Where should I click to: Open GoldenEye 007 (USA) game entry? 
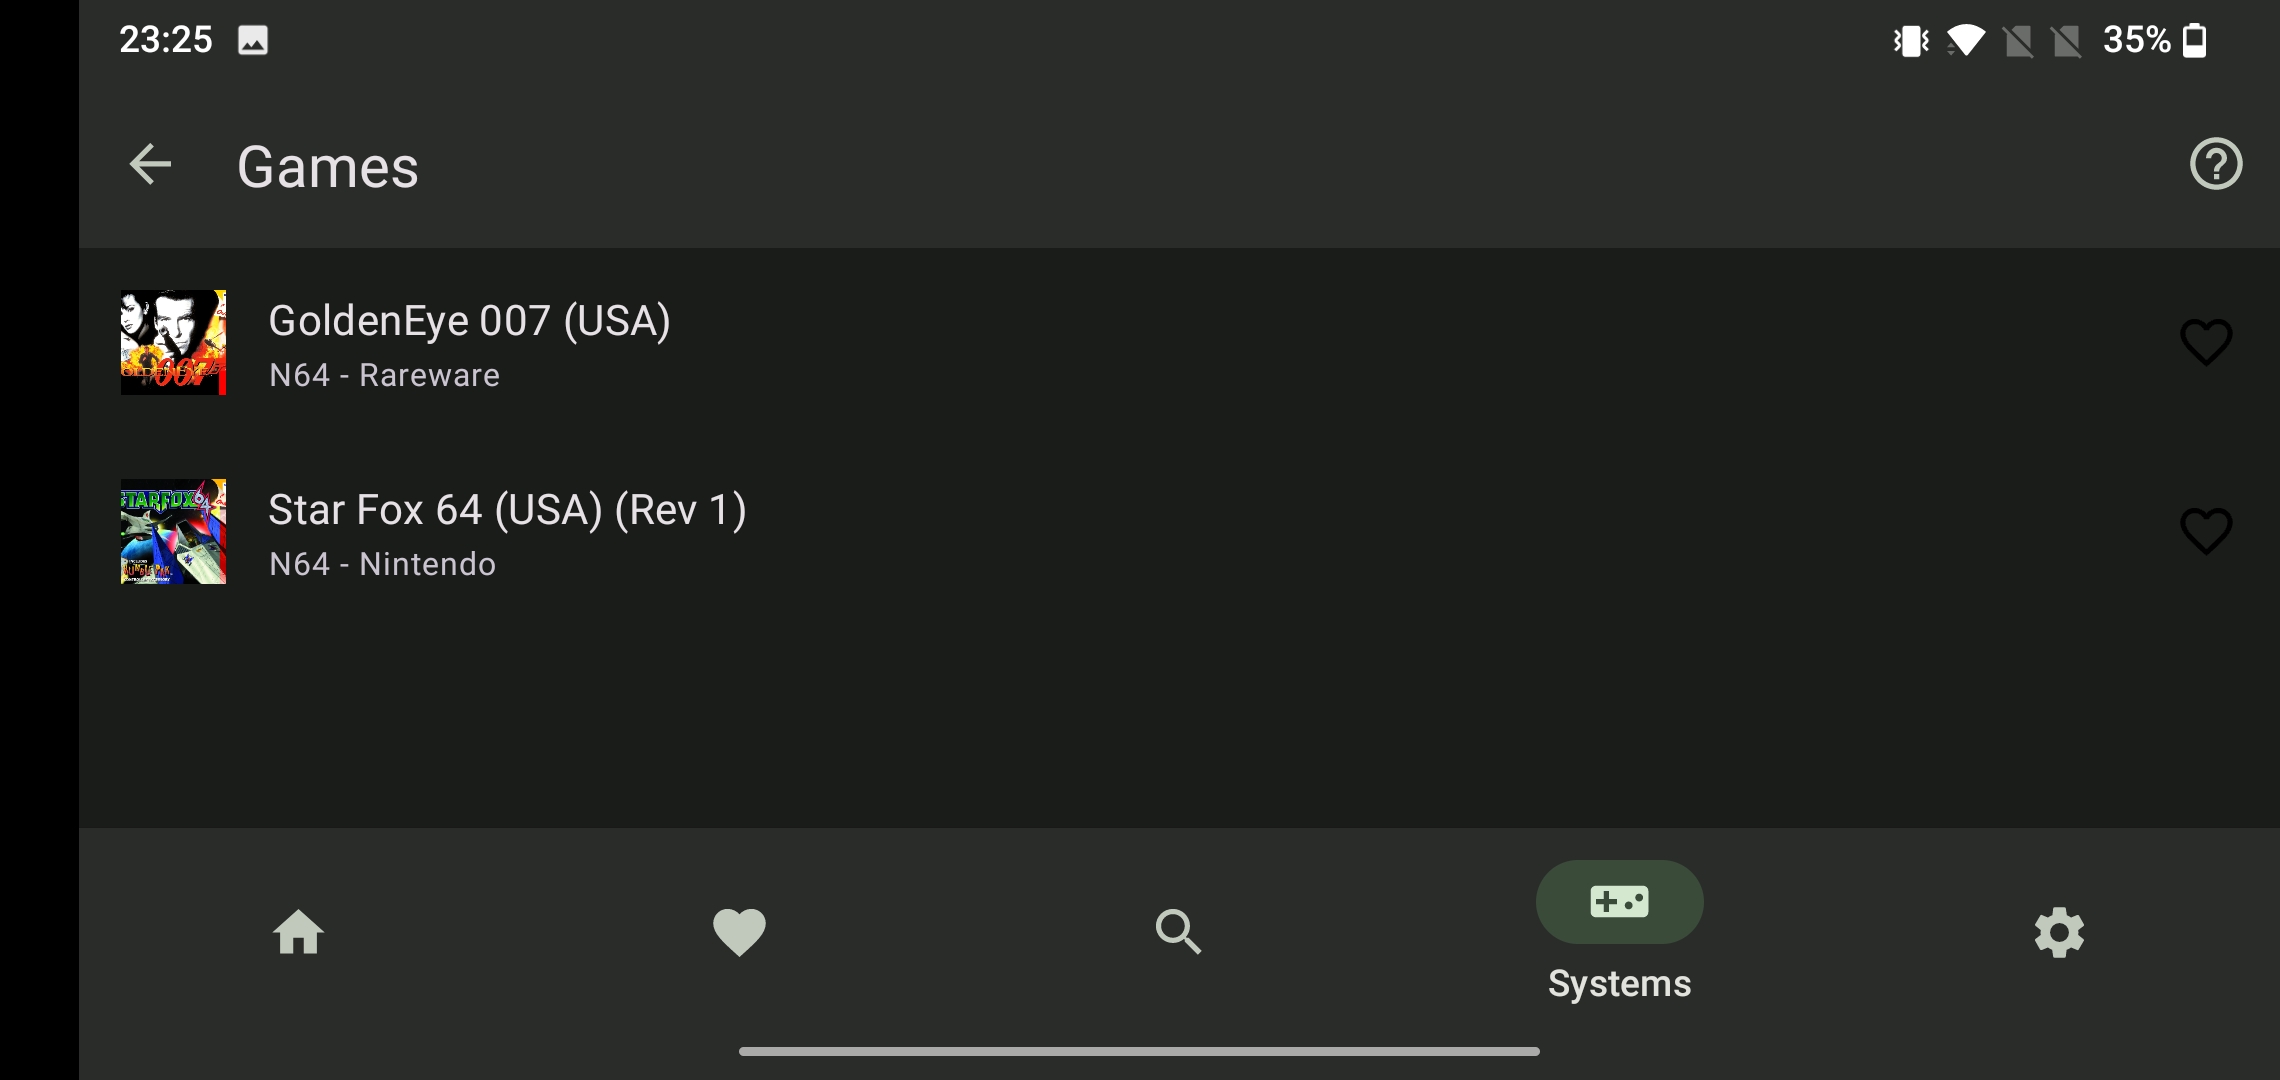(700, 343)
